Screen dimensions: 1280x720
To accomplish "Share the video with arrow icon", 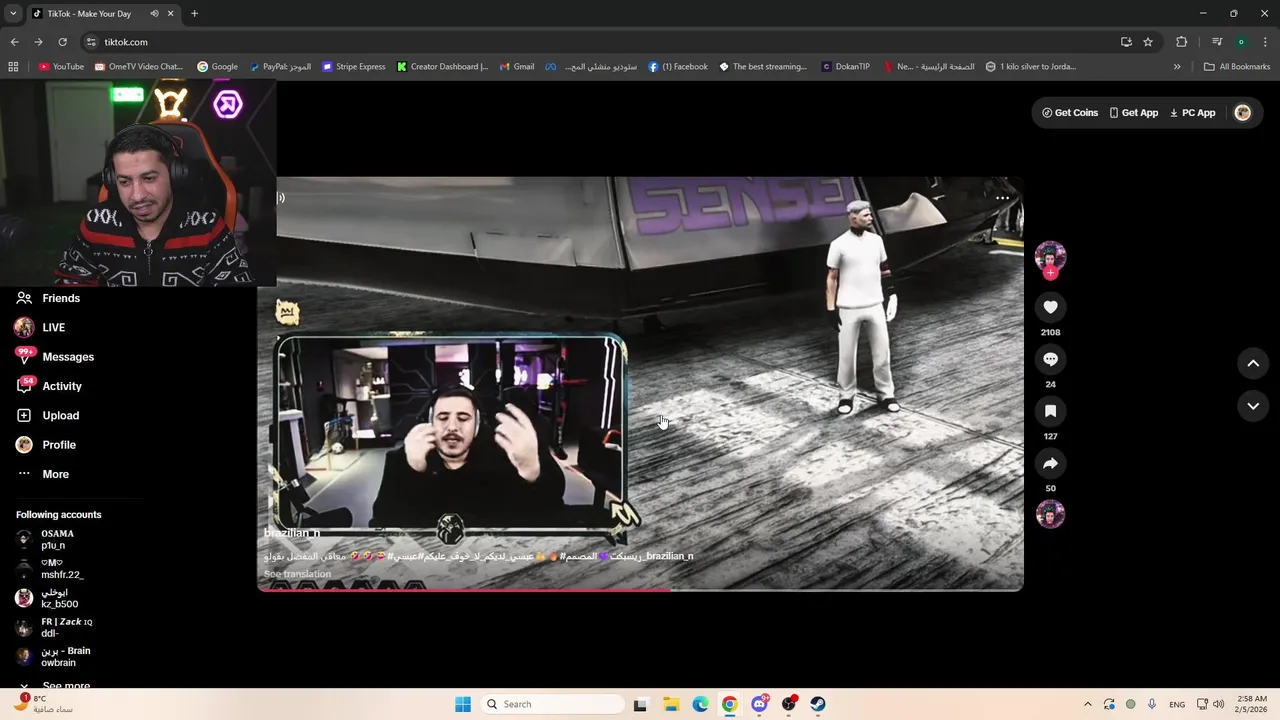I will 1050,463.
